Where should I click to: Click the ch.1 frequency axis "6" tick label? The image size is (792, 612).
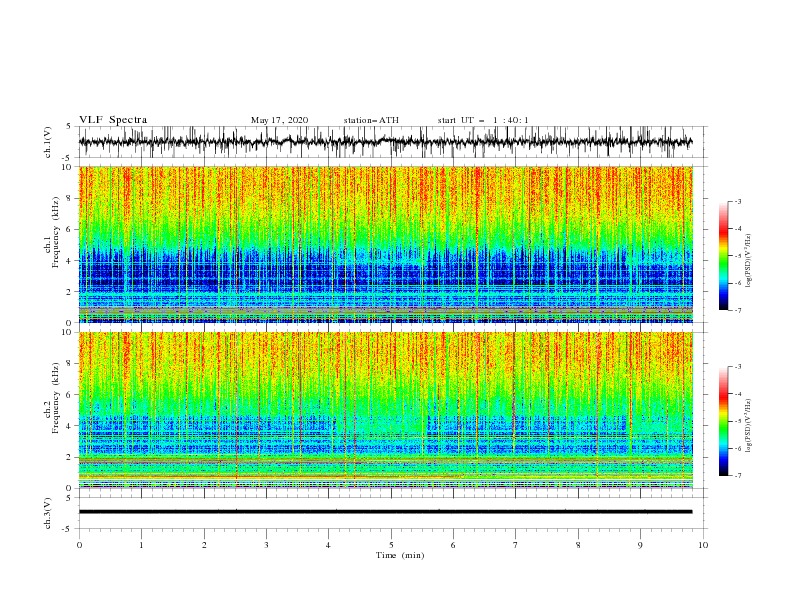pos(70,229)
